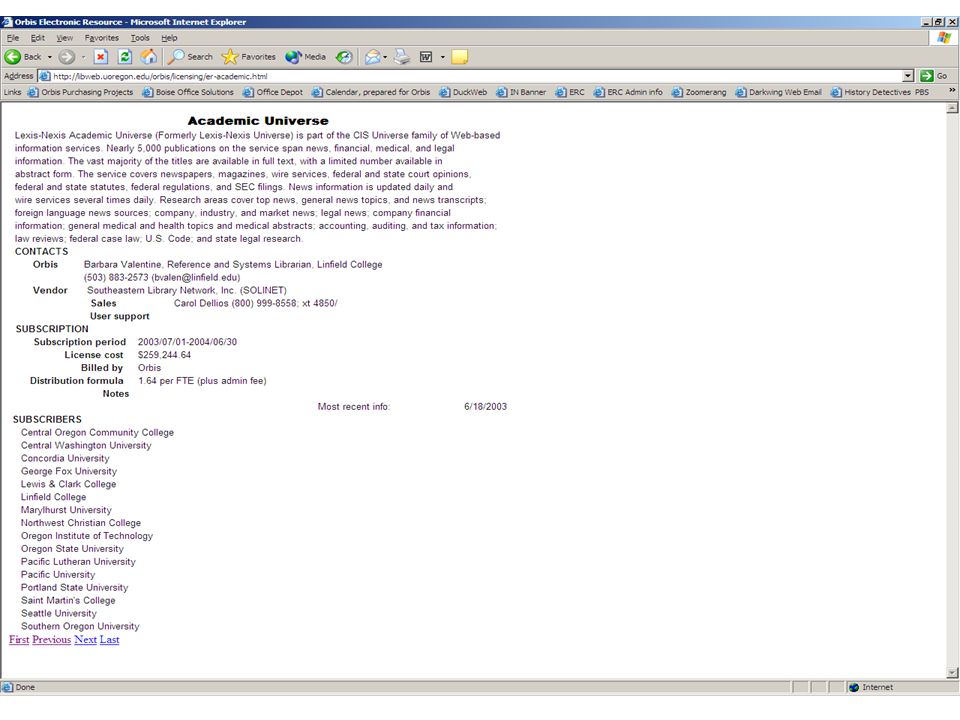Open Calendar, prepared for Orbis bookmark

pyautogui.click(x=371, y=92)
